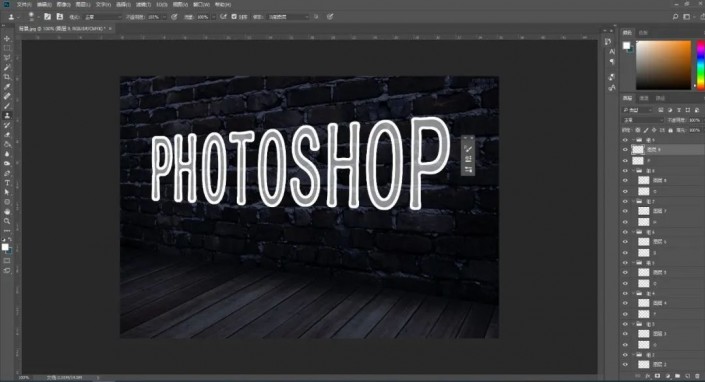Select the Brush tool
The width and height of the screenshot is (705, 382).
pos(7,106)
